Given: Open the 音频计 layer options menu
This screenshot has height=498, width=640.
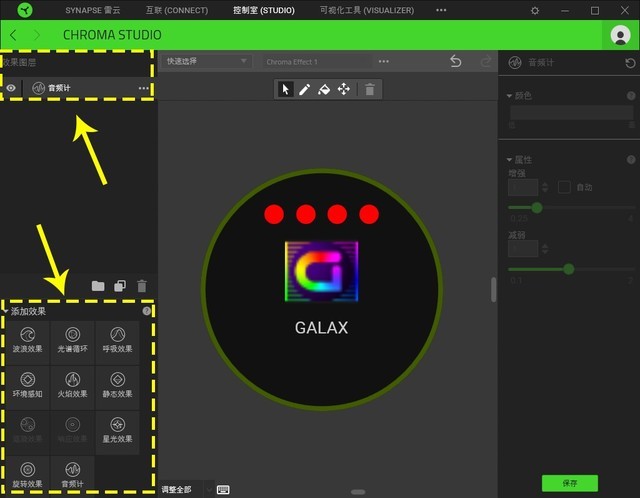Looking at the screenshot, I should point(144,88).
